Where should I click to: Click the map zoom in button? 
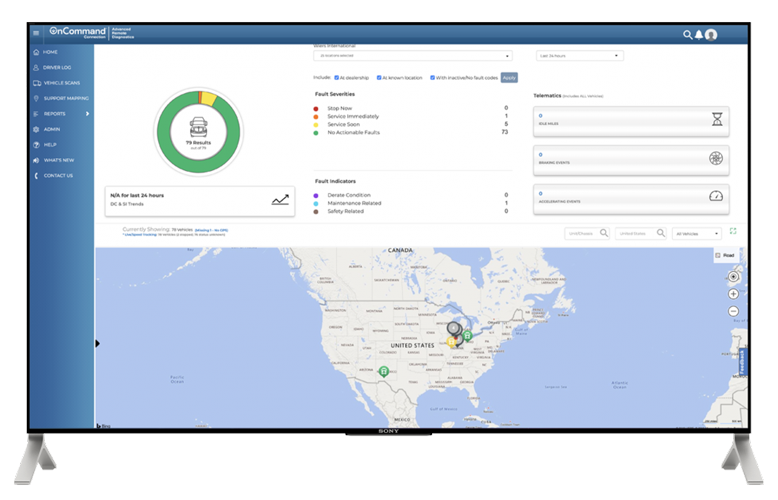tap(733, 294)
